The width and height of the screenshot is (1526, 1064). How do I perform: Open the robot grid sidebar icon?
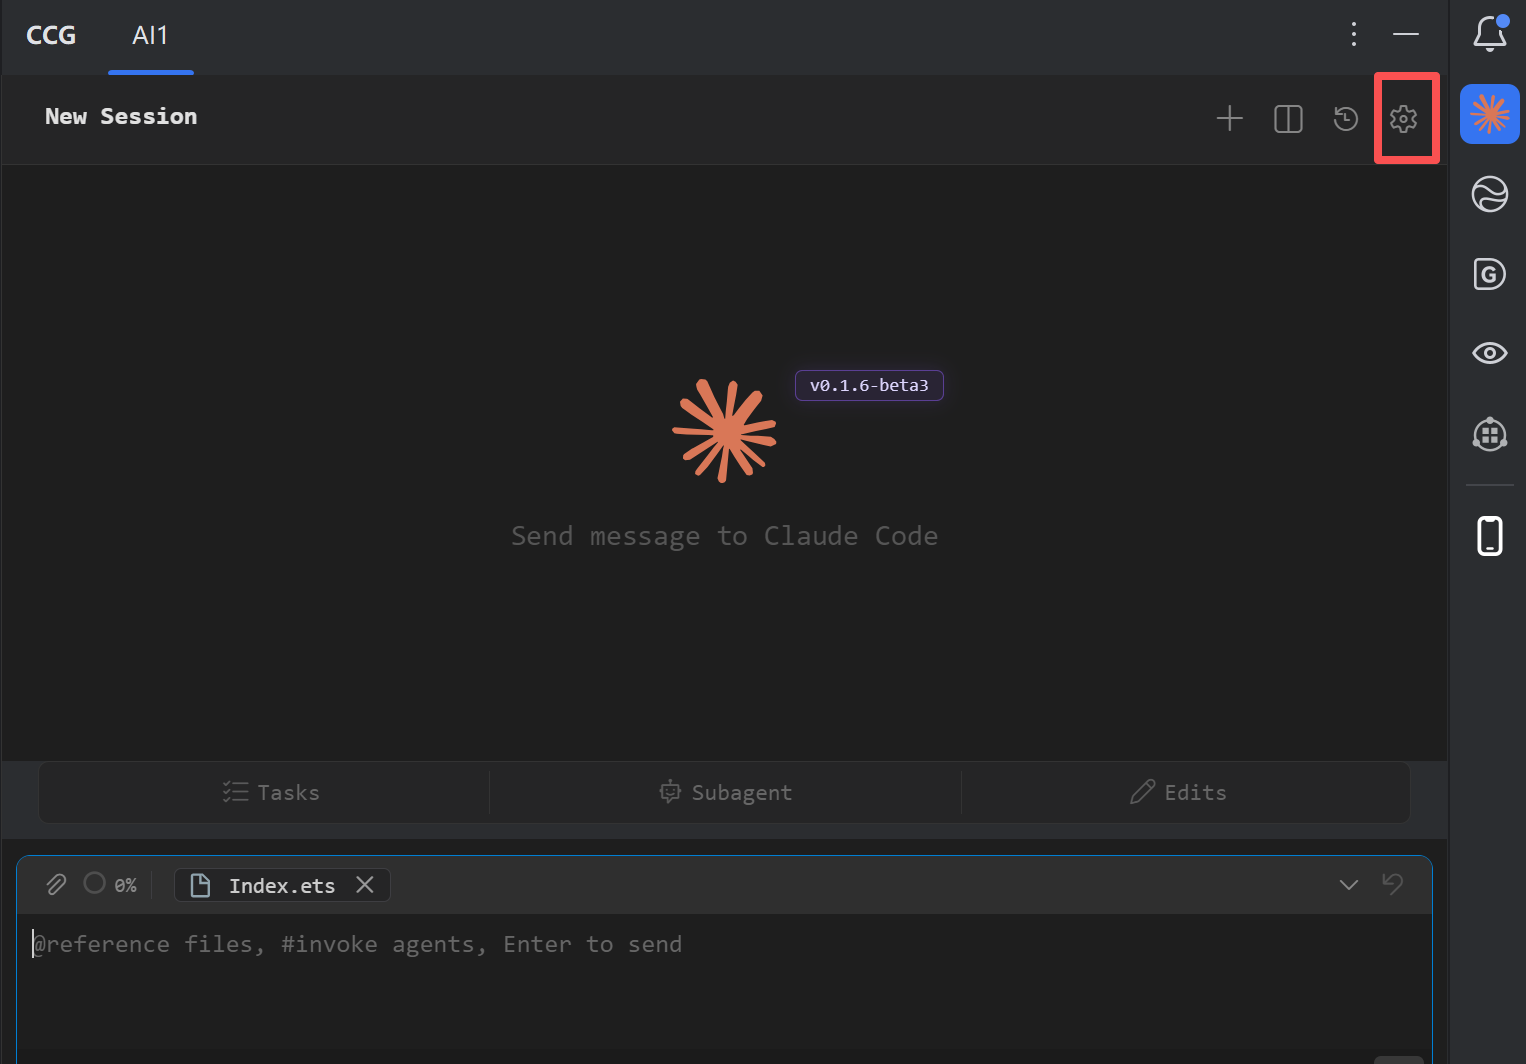[1490, 434]
